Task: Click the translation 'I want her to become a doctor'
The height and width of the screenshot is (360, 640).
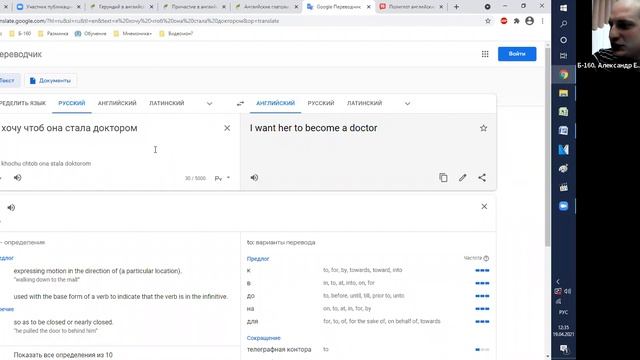Action: [x=313, y=128]
